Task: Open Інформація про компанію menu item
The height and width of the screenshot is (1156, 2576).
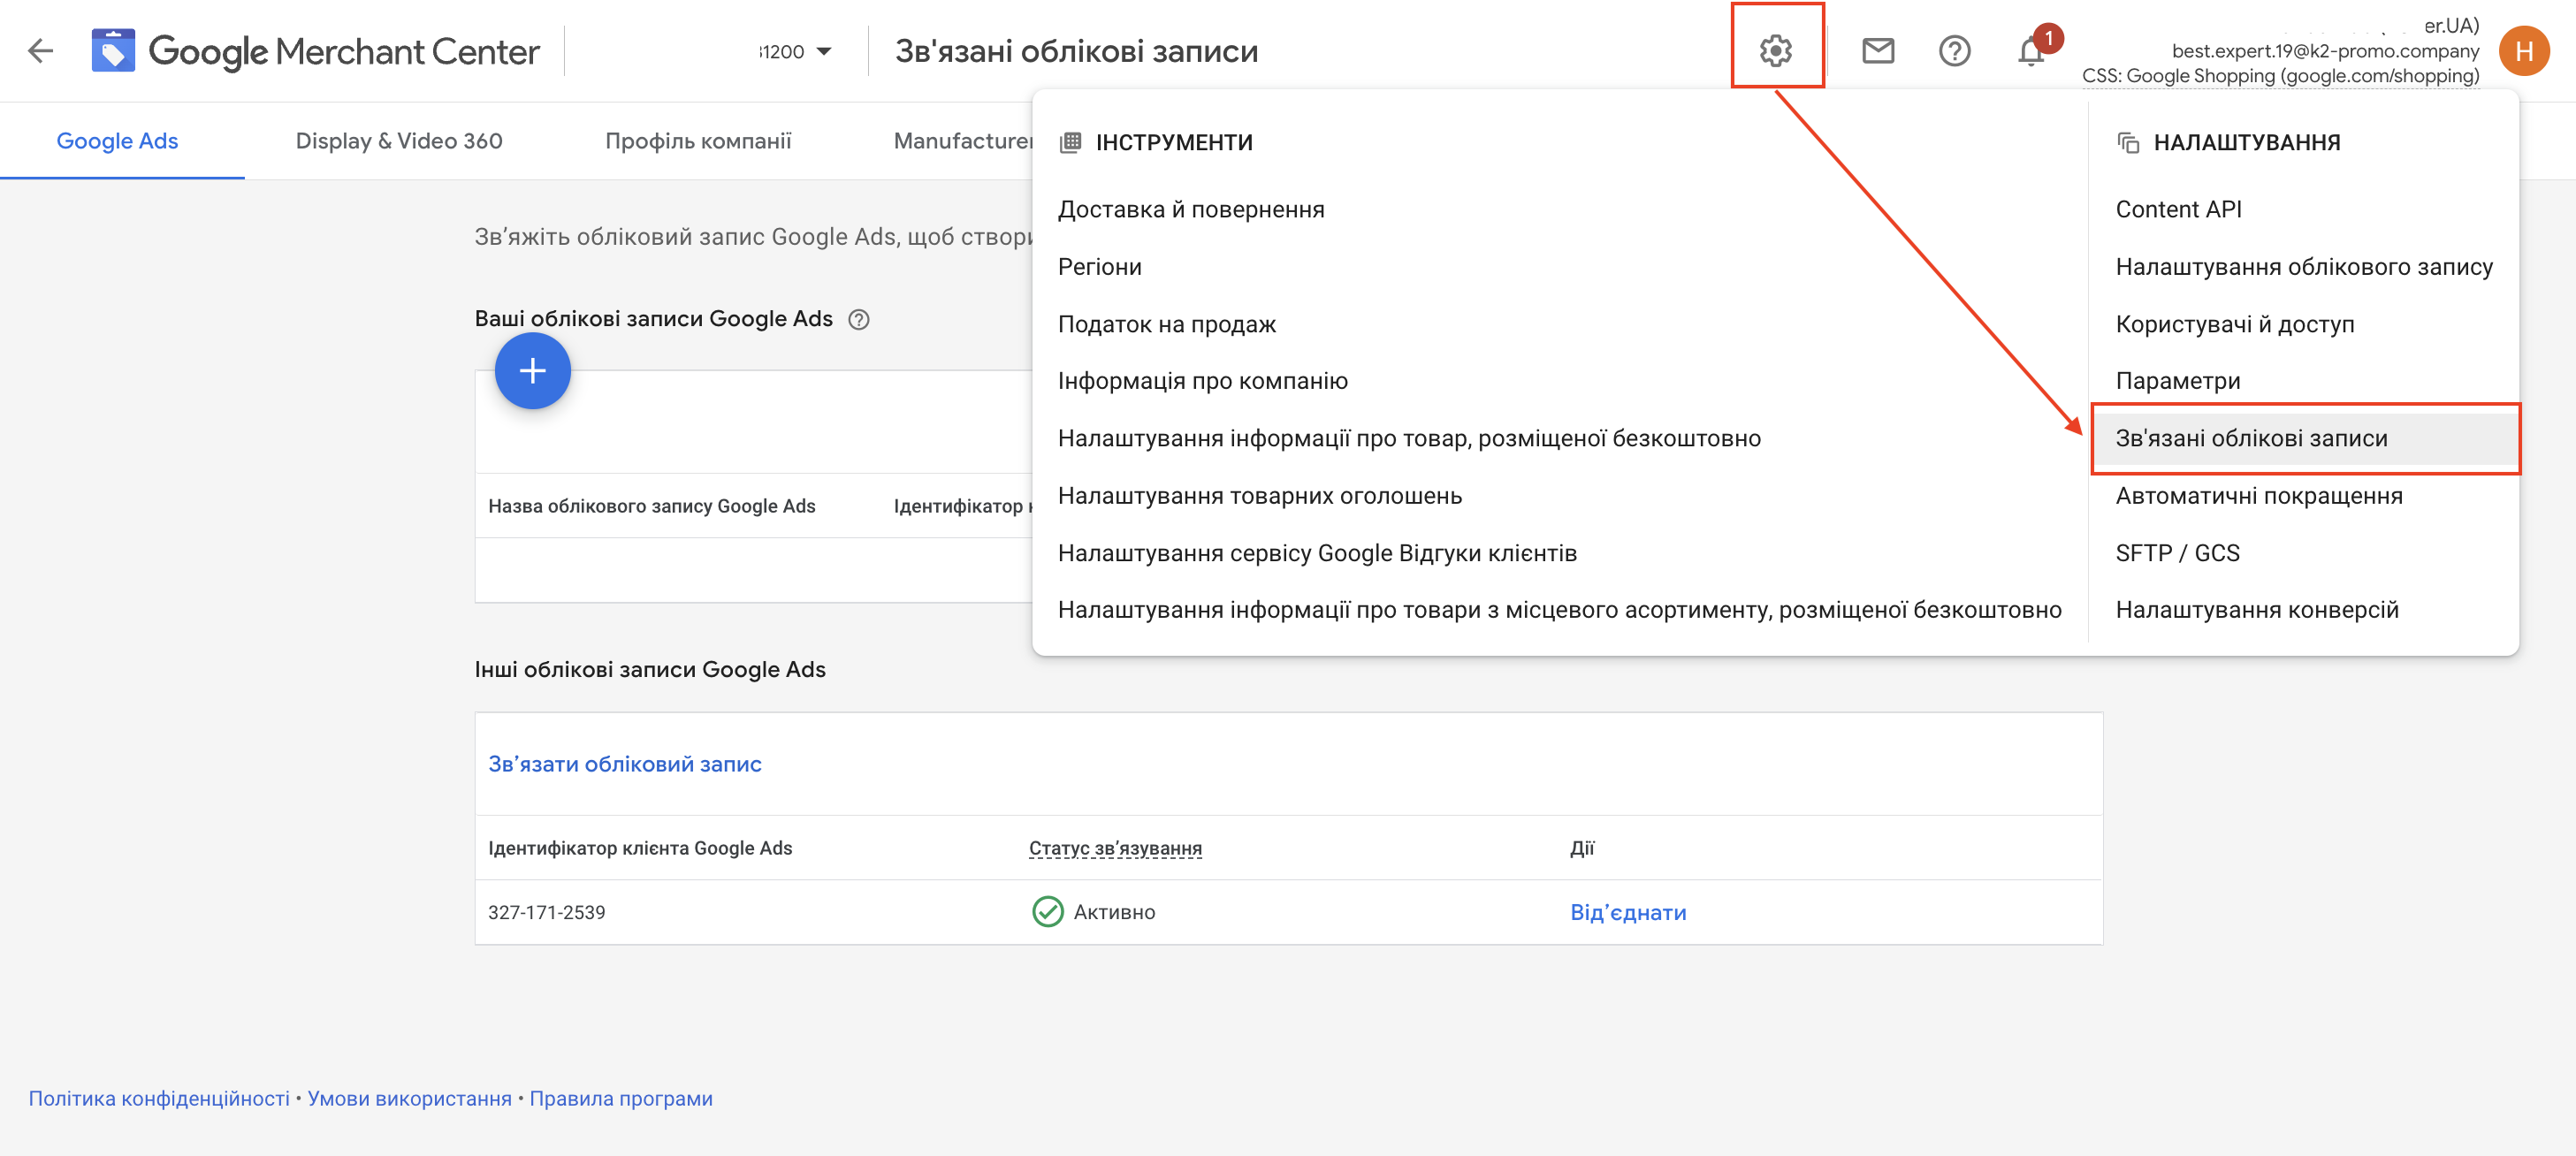Action: point(1202,381)
